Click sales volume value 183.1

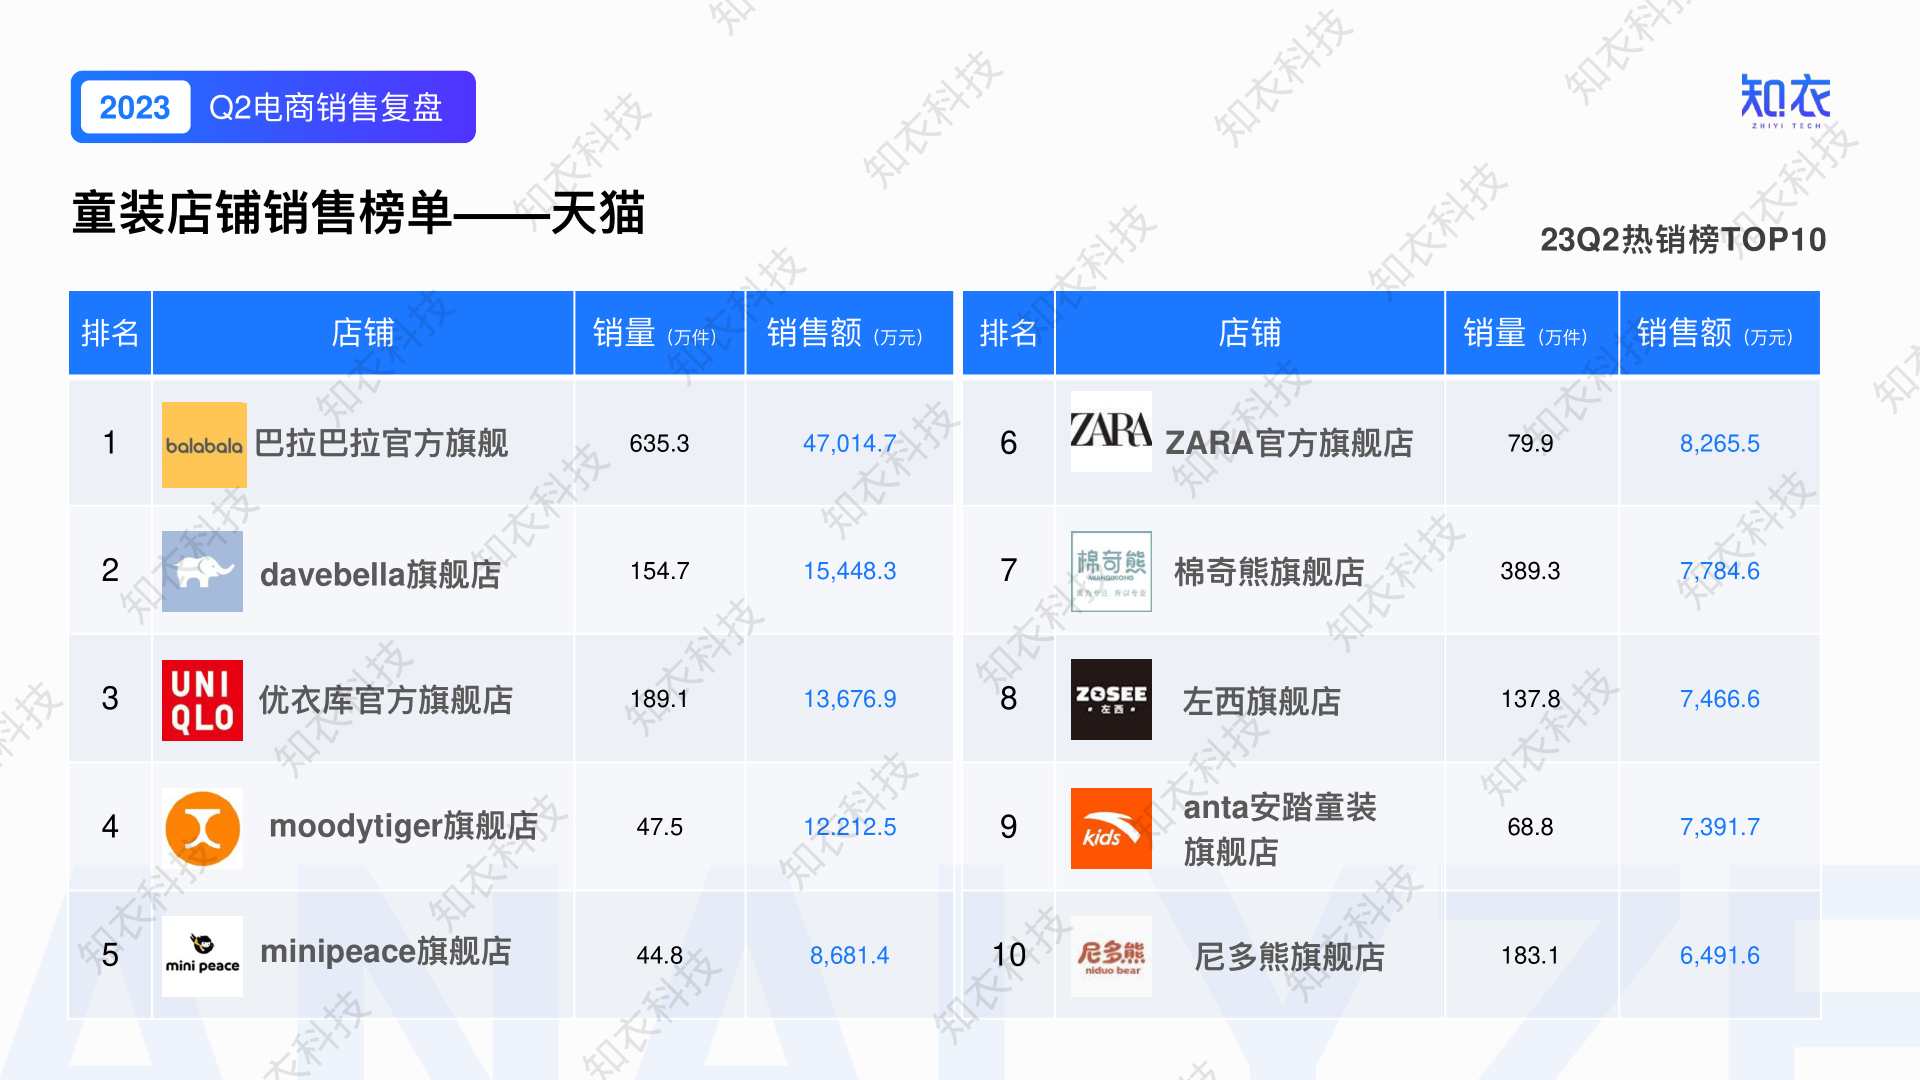pos(1530,955)
